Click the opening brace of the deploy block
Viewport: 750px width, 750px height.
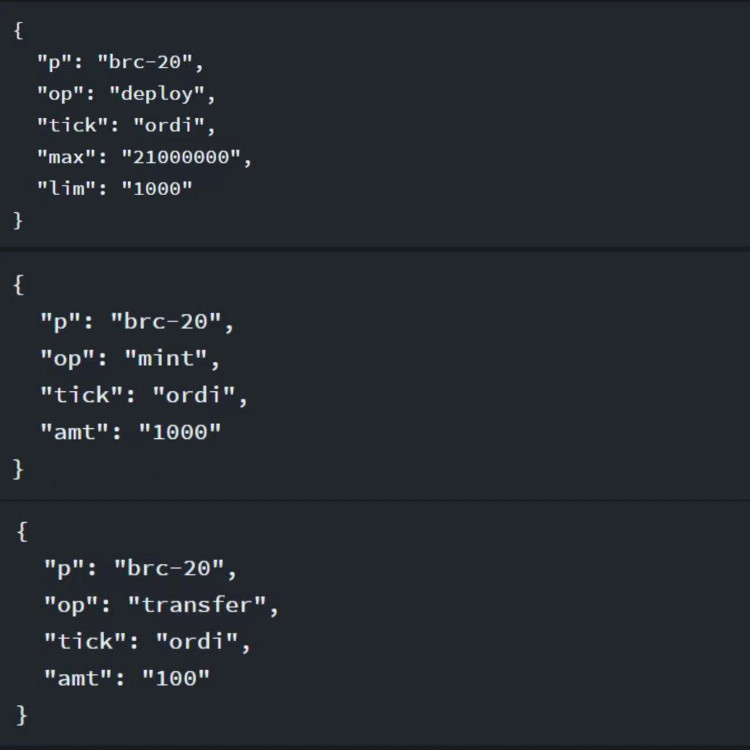click(18, 30)
